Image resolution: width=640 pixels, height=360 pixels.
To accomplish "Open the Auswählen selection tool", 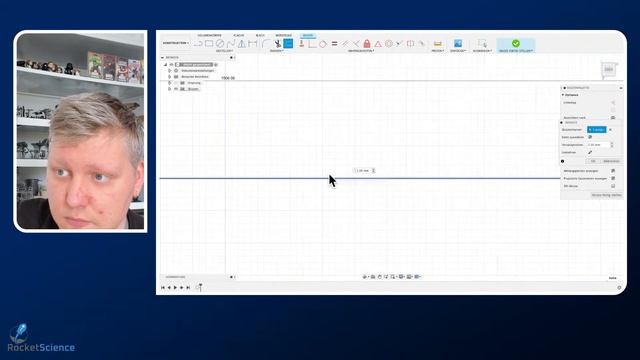I will pyautogui.click(x=482, y=43).
